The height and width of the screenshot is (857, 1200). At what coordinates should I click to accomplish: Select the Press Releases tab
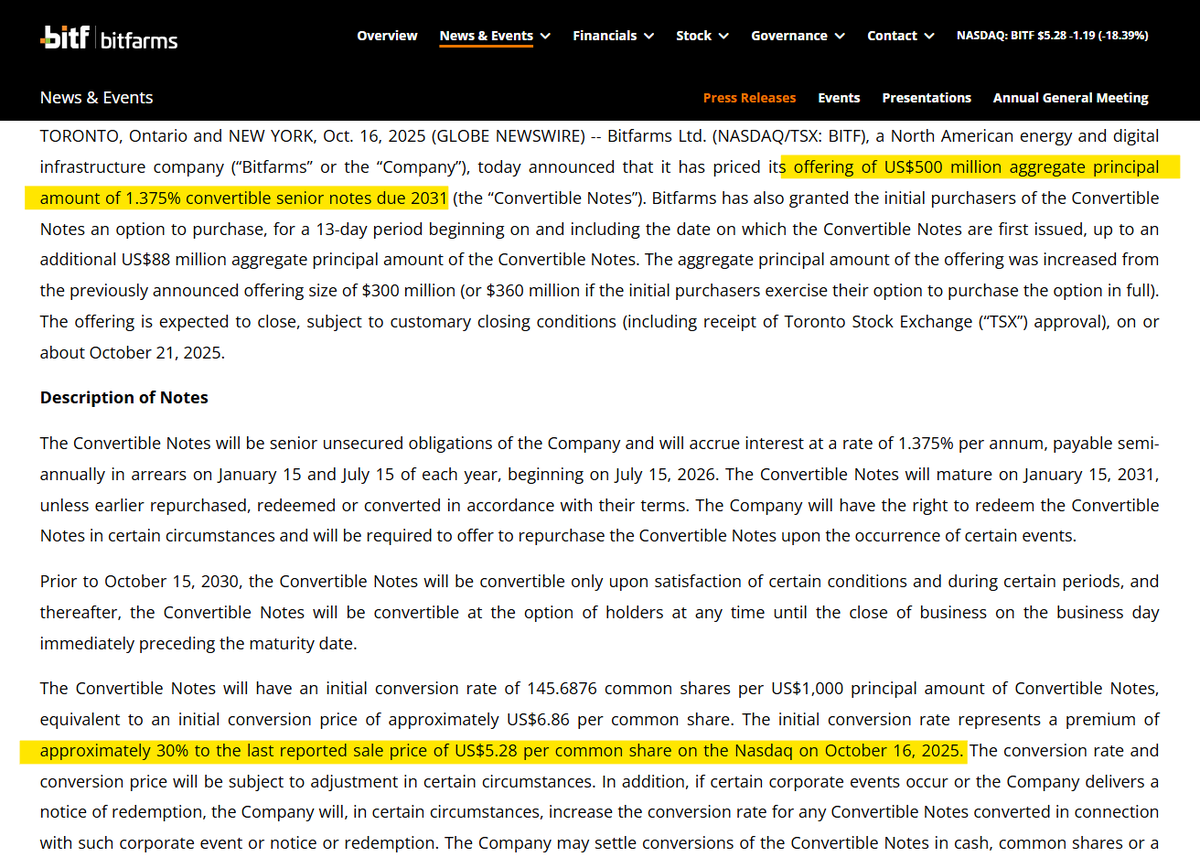[749, 98]
